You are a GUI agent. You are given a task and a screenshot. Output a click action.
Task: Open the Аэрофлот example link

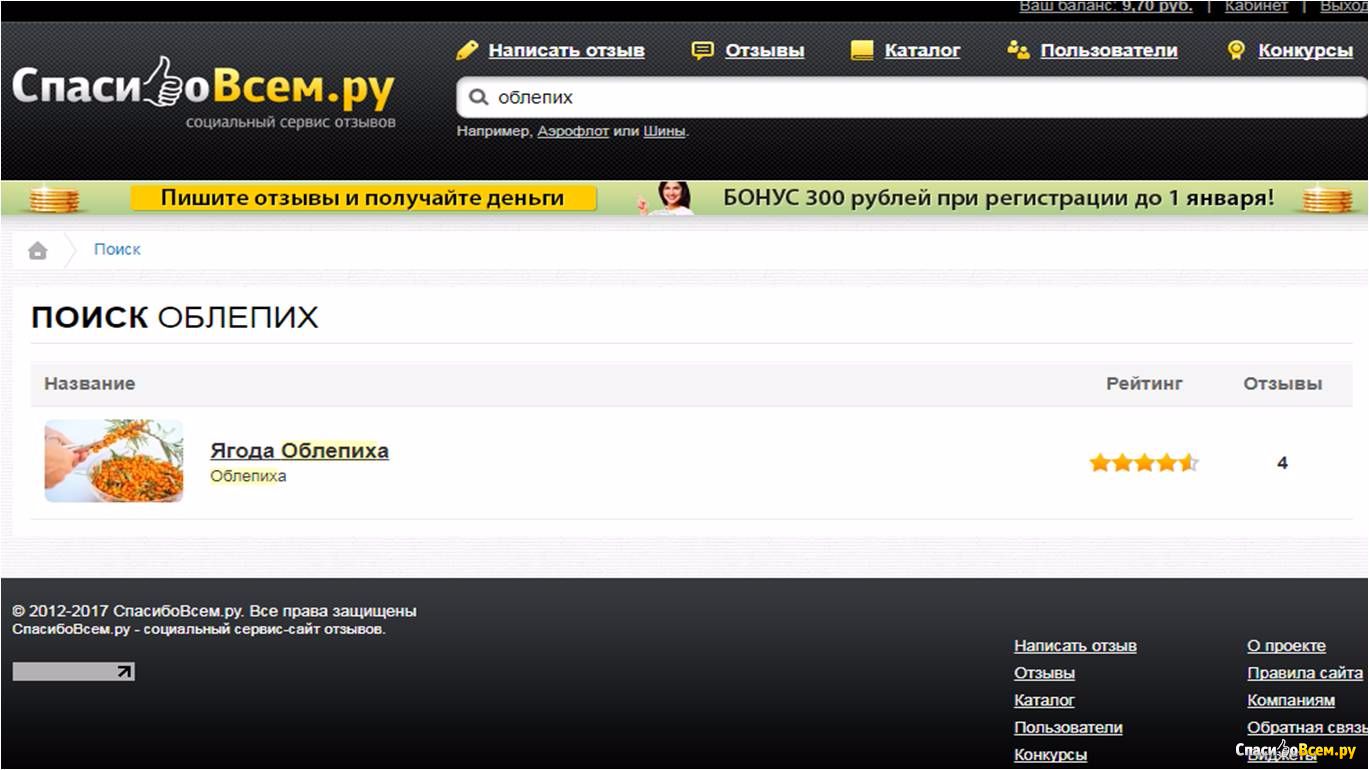[573, 131]
